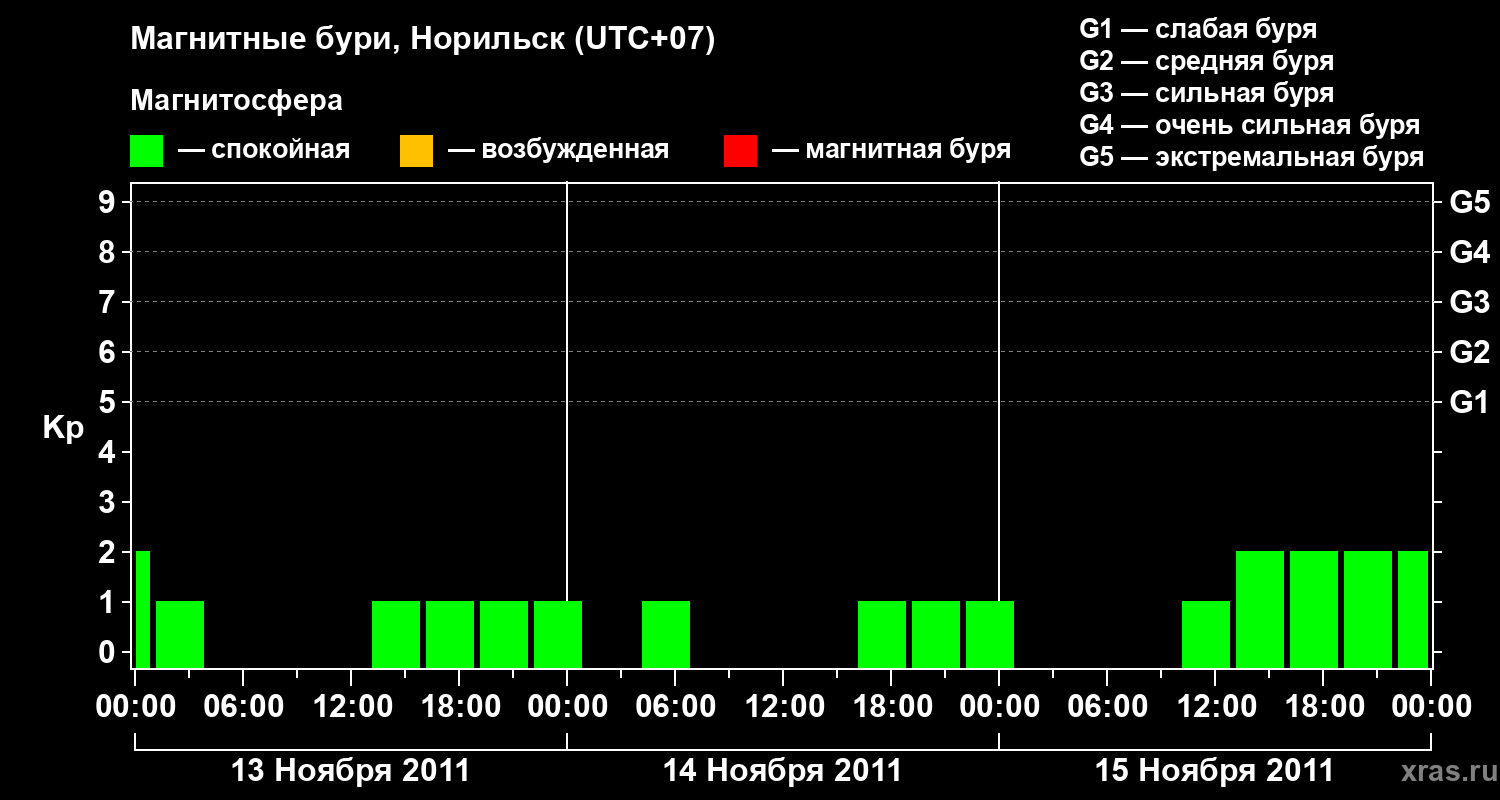Select the 'G1 — слабая буря' legend line

pos(1198,28)
